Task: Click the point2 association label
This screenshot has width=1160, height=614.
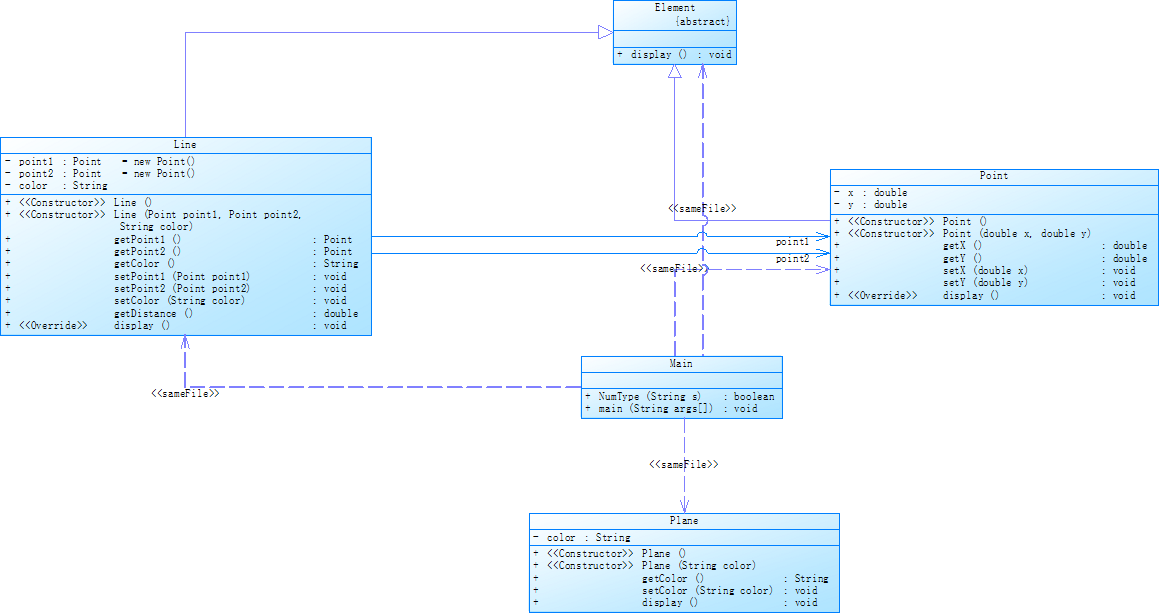Action: point(792,259)
